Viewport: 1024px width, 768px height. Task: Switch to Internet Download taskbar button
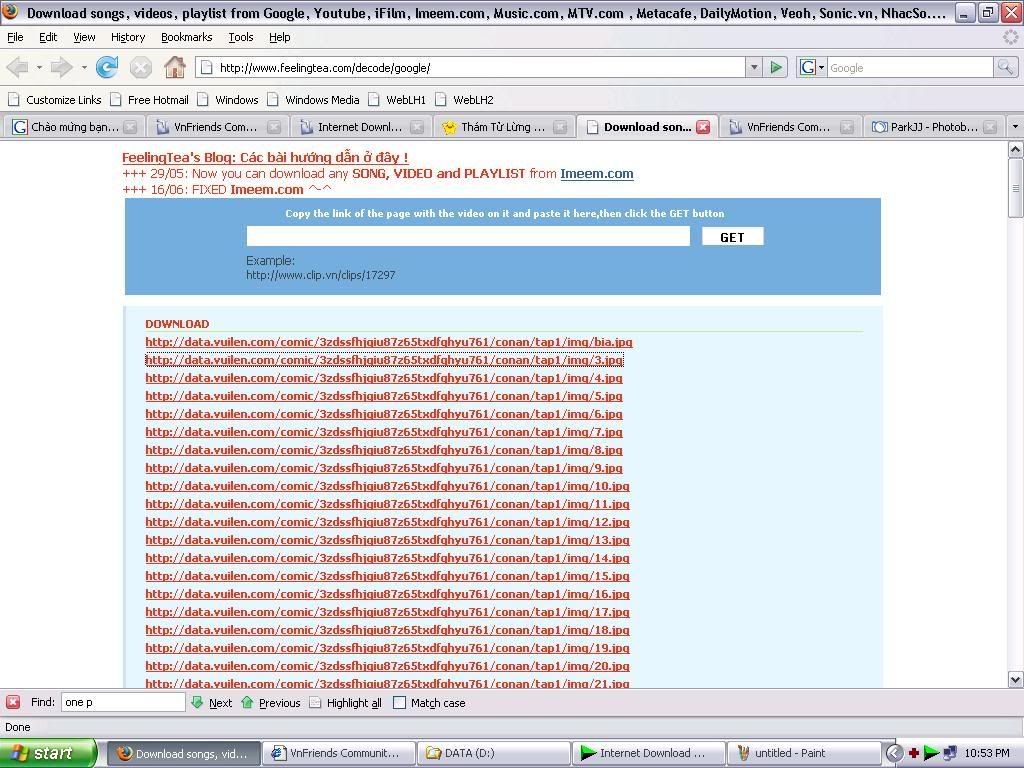[648, 753]
